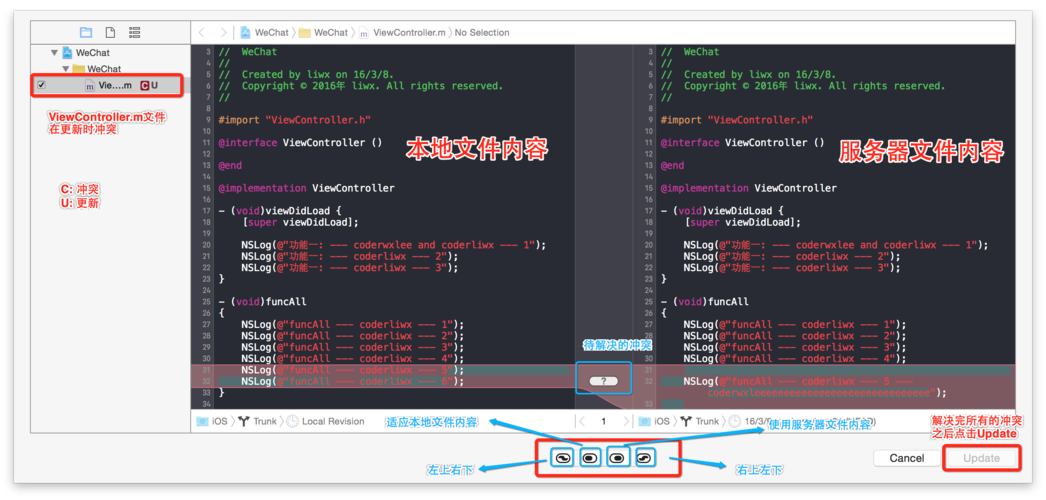Viewport: 1046px width, 500px height.
Task: Click the Cancel button
Action: coord(906,458)
